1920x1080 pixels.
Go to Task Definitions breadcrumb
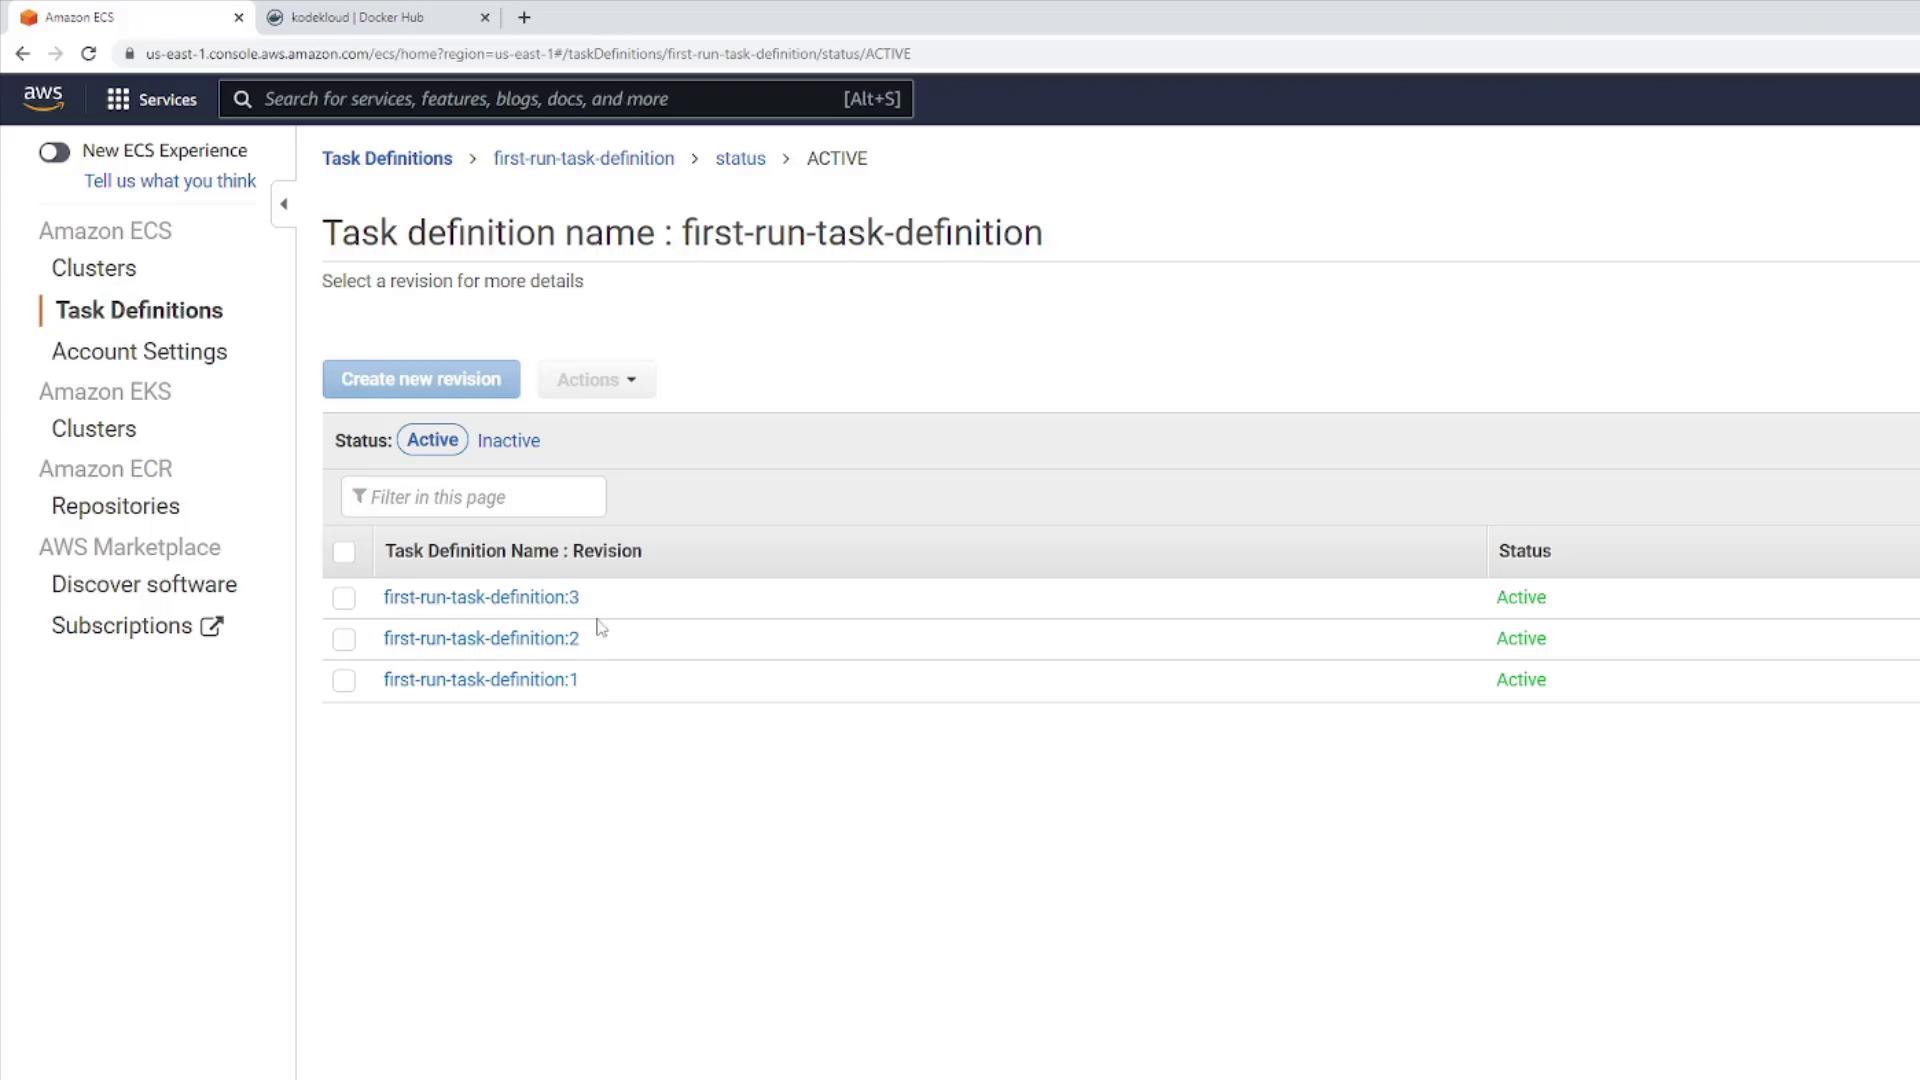(387, 158)
